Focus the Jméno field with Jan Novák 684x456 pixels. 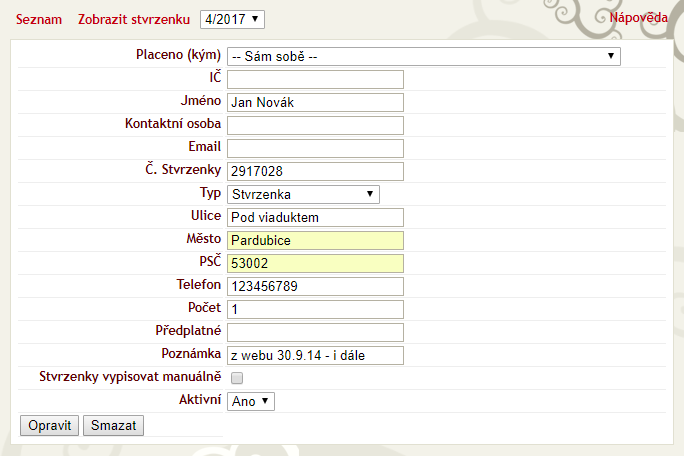coord(315,102)
